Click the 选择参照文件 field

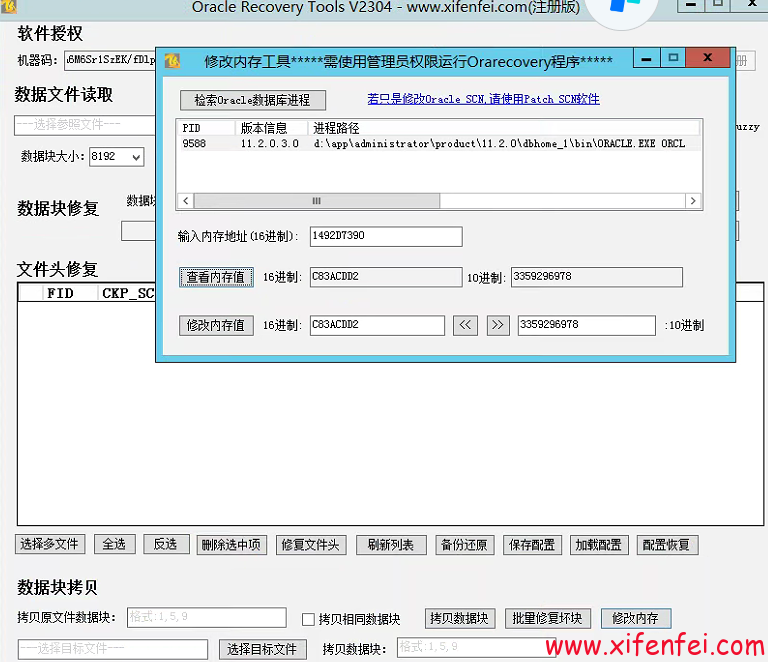pos(85,125)
